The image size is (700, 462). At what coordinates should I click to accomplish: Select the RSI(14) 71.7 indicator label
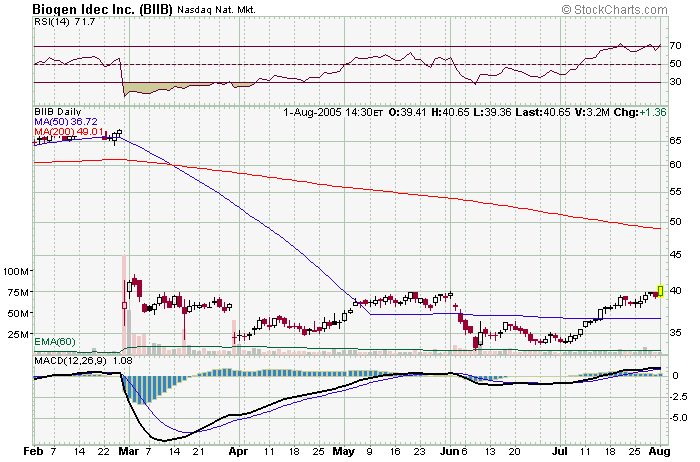[64, 21]
